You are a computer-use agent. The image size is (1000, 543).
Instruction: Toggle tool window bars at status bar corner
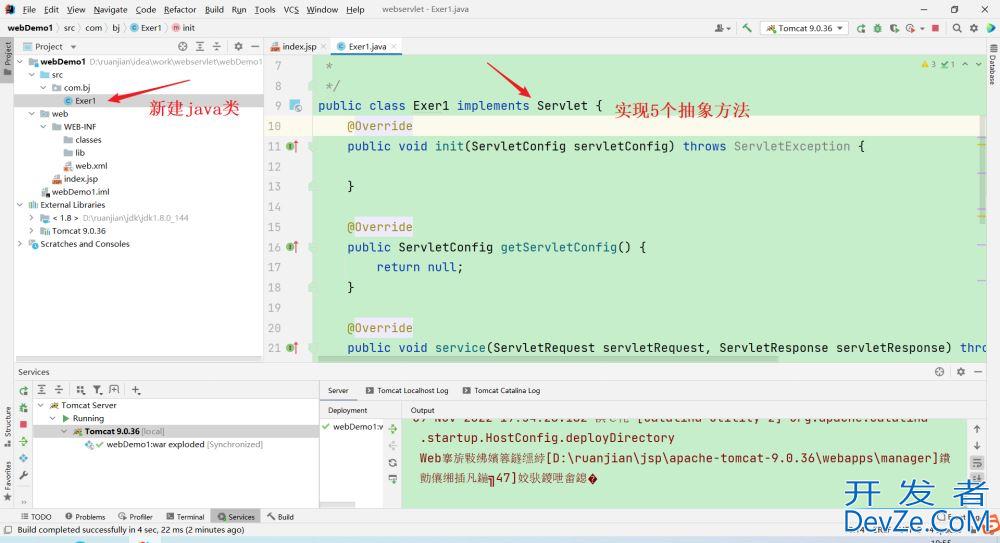[x=8, y=530]
